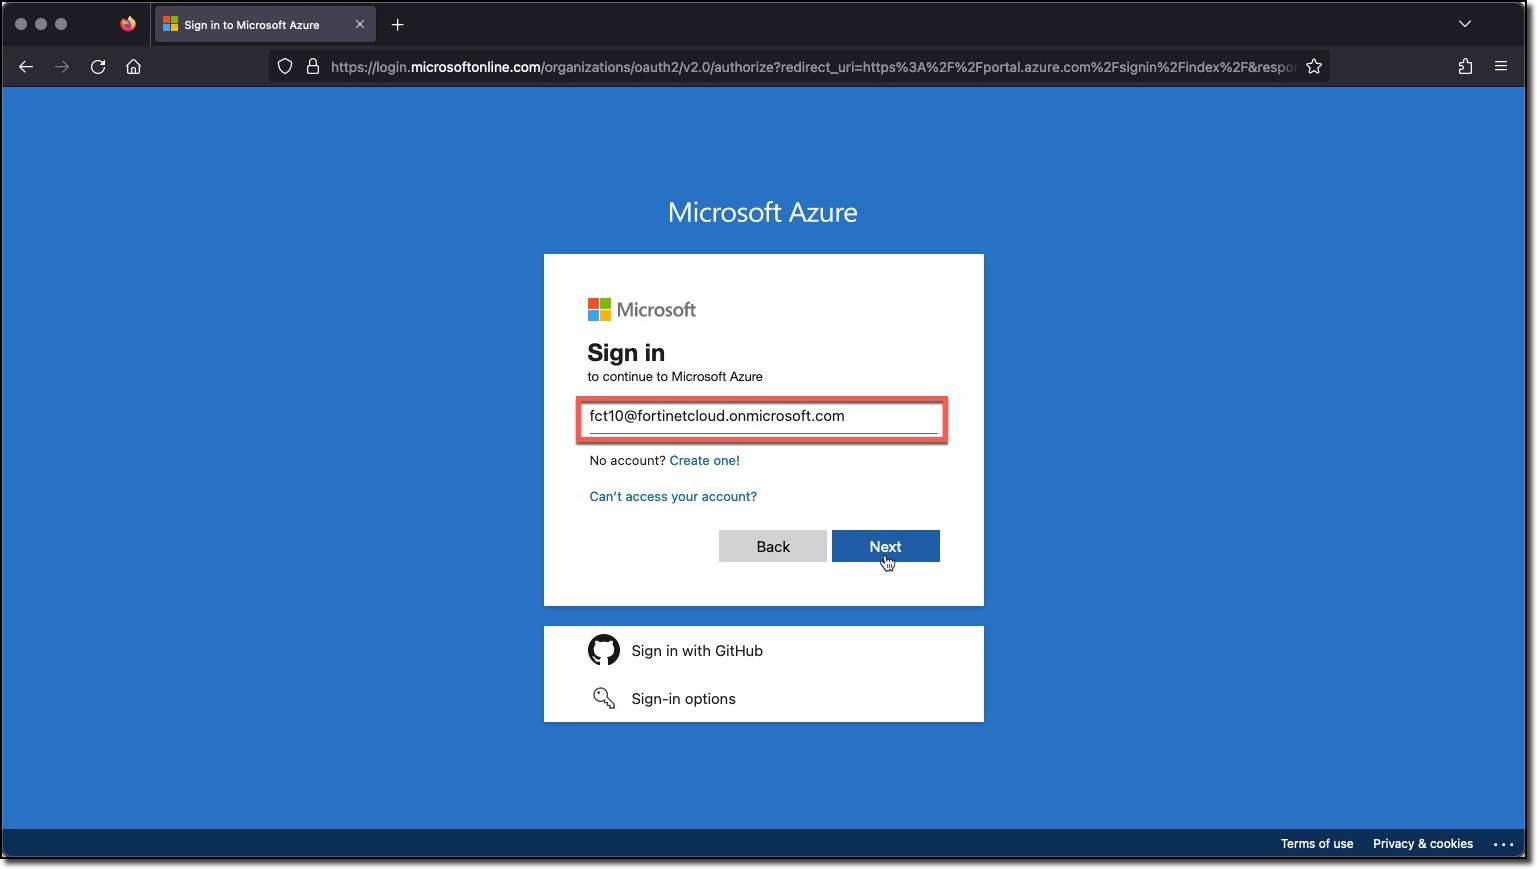The width and height of the screenshot is (1537, 869).
Task: Open Terms of use link
Action: point(1317,844)
